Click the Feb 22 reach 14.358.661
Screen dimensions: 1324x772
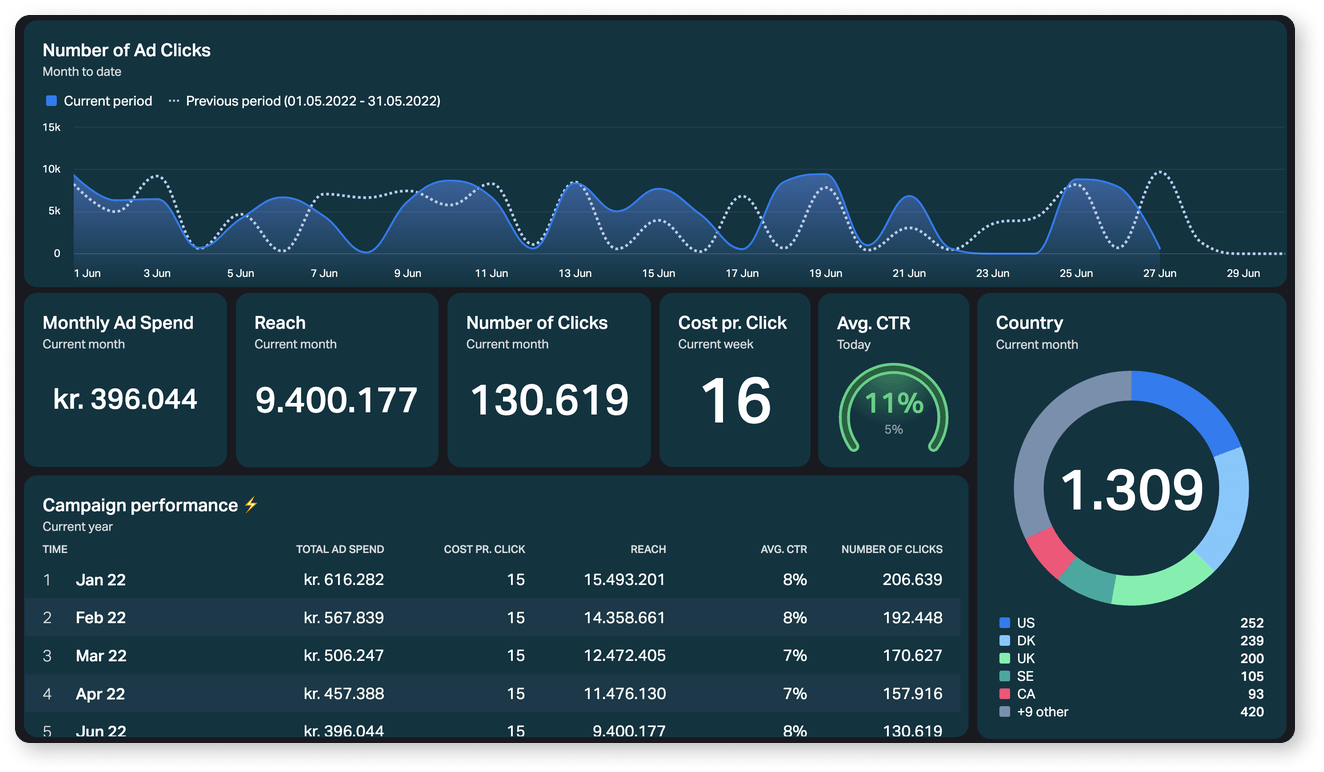tap(625, 618)
